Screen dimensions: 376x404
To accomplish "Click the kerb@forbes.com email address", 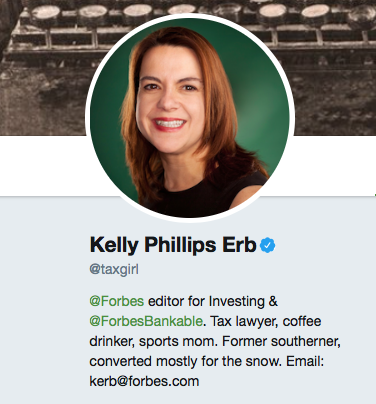I will (144, 381).
